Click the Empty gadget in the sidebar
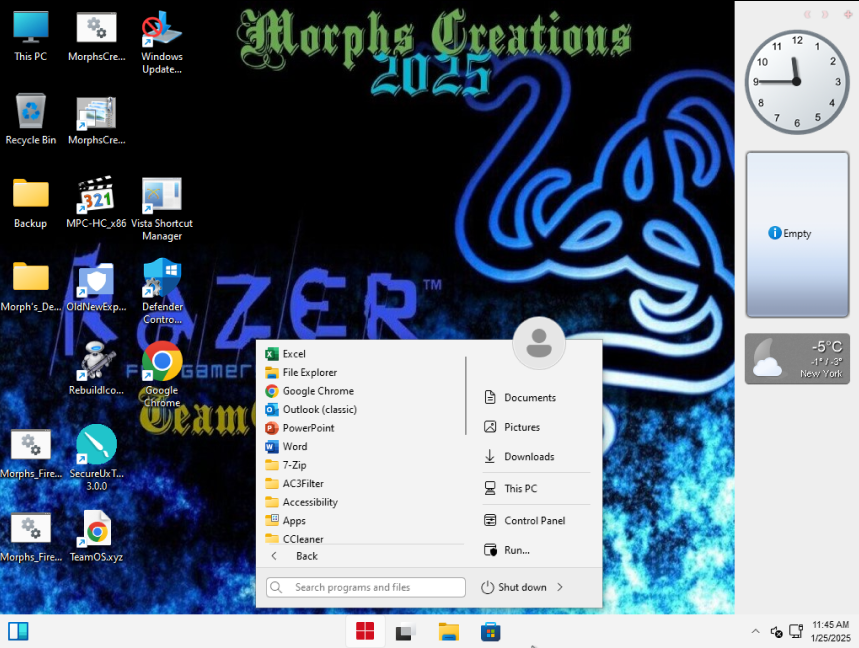 click(x=797, y=234)
